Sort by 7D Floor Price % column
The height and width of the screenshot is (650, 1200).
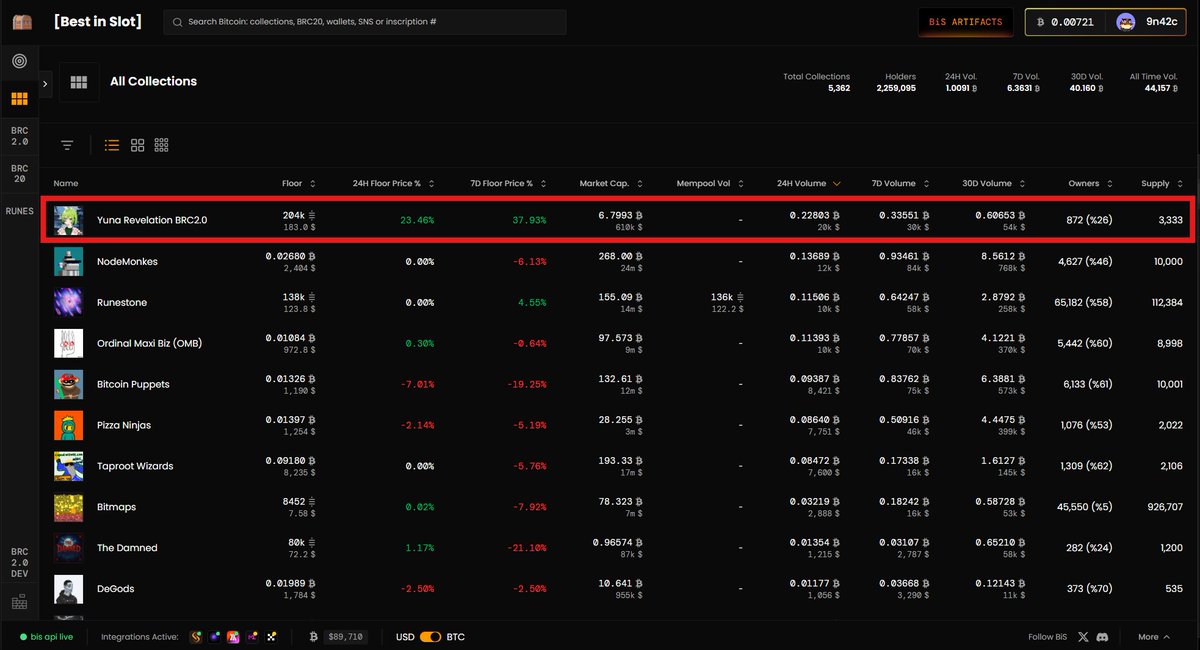click(x=543, y=184)
